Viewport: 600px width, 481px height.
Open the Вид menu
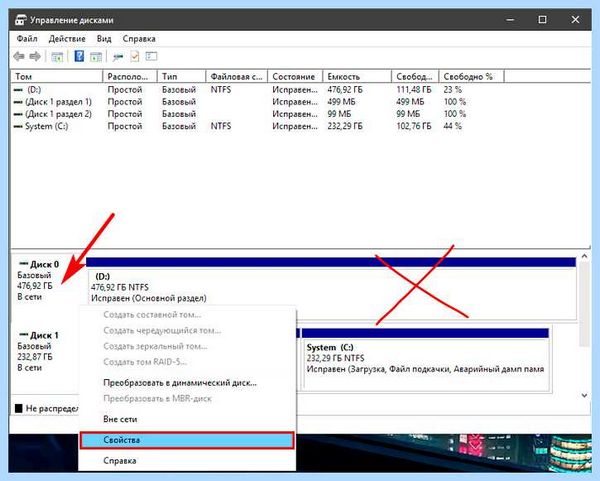(x=104, y=39)
